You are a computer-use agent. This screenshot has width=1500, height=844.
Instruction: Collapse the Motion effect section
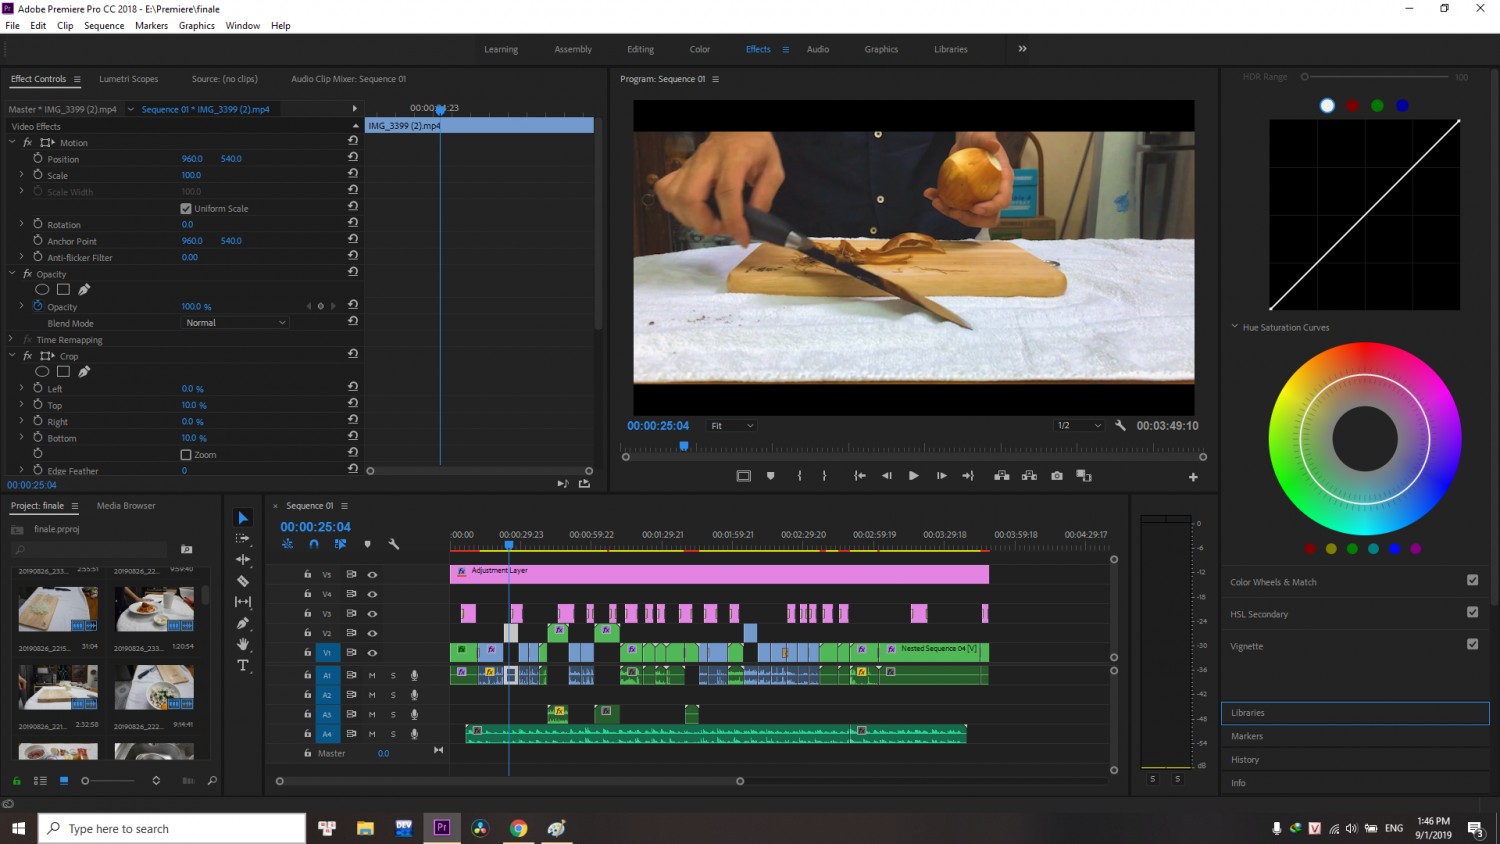click(12, 142)
